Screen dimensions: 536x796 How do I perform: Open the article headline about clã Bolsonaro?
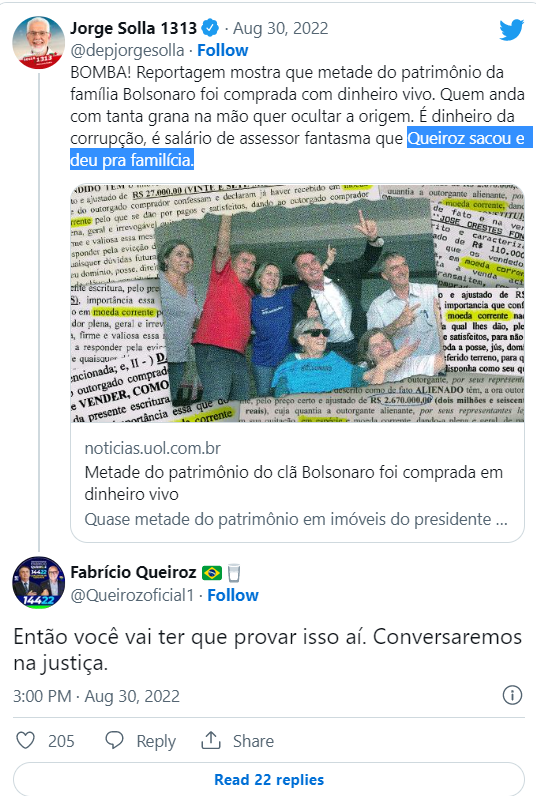pos(293,483)
